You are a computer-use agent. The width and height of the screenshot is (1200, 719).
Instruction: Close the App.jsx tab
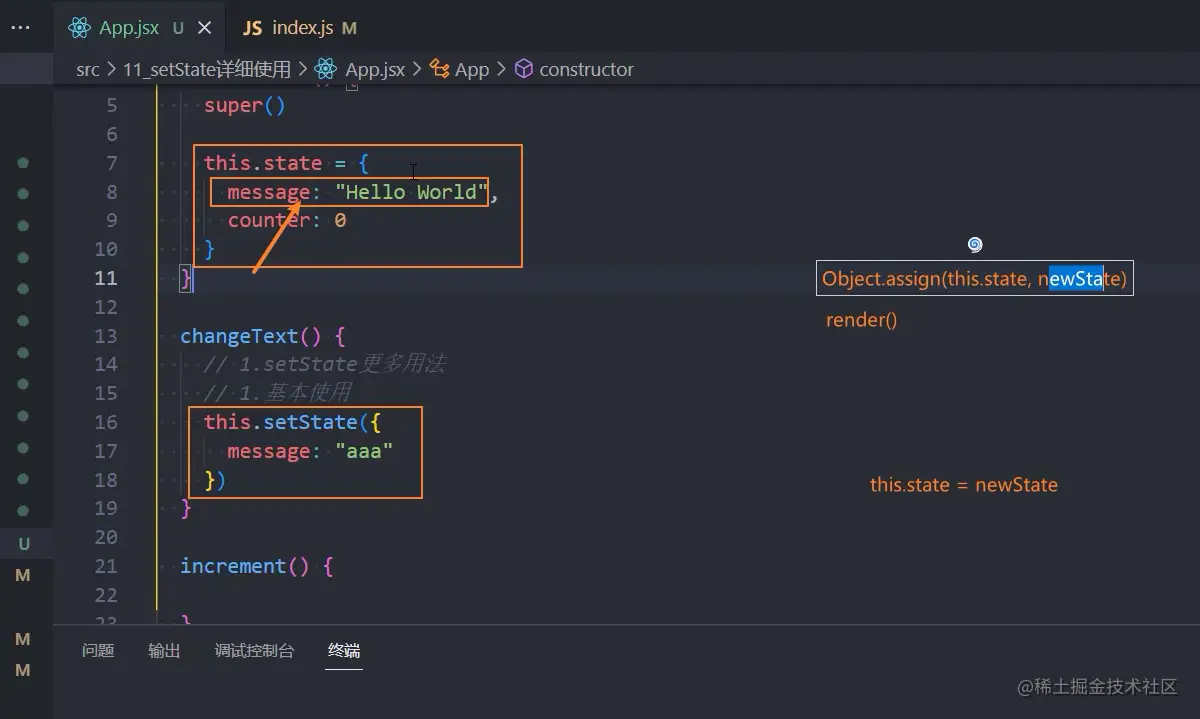[205, 28]
